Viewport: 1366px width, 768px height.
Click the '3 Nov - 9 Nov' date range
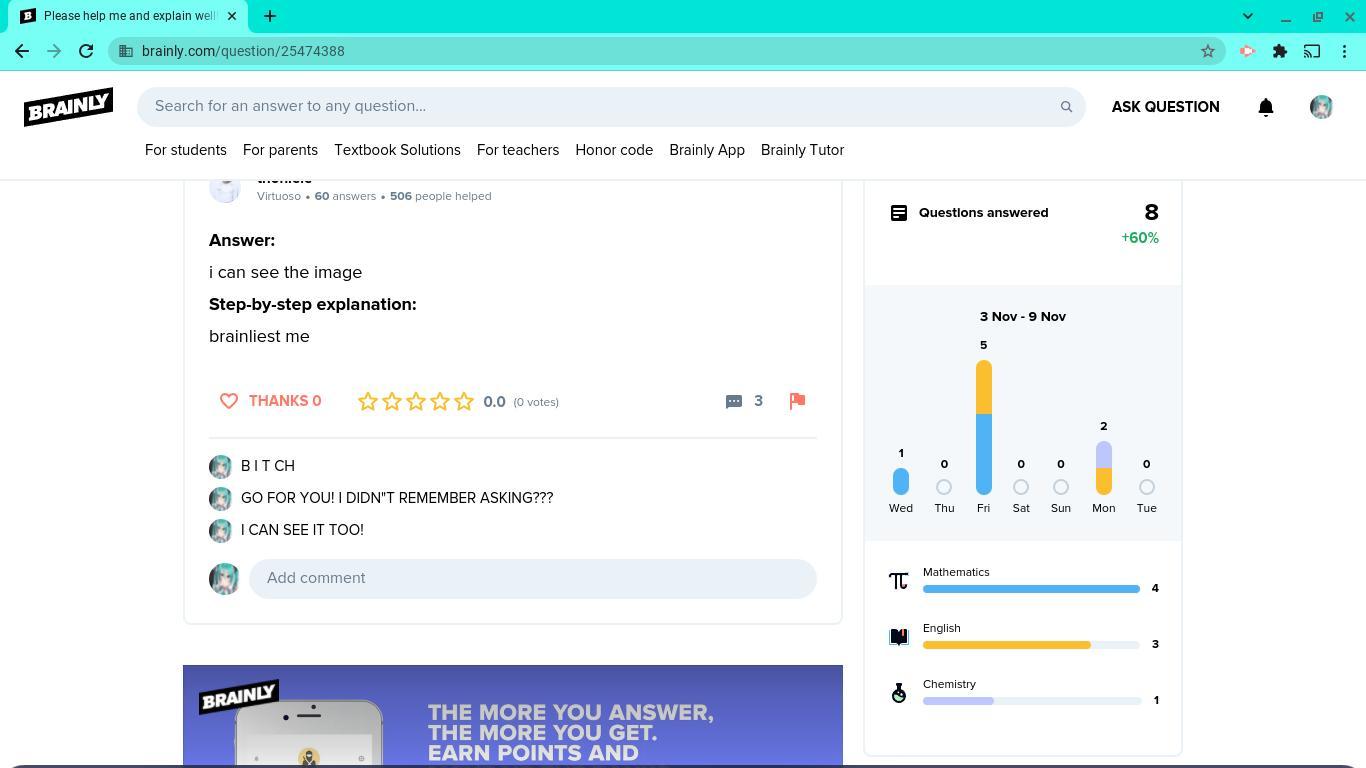(x=1023, y=317)
